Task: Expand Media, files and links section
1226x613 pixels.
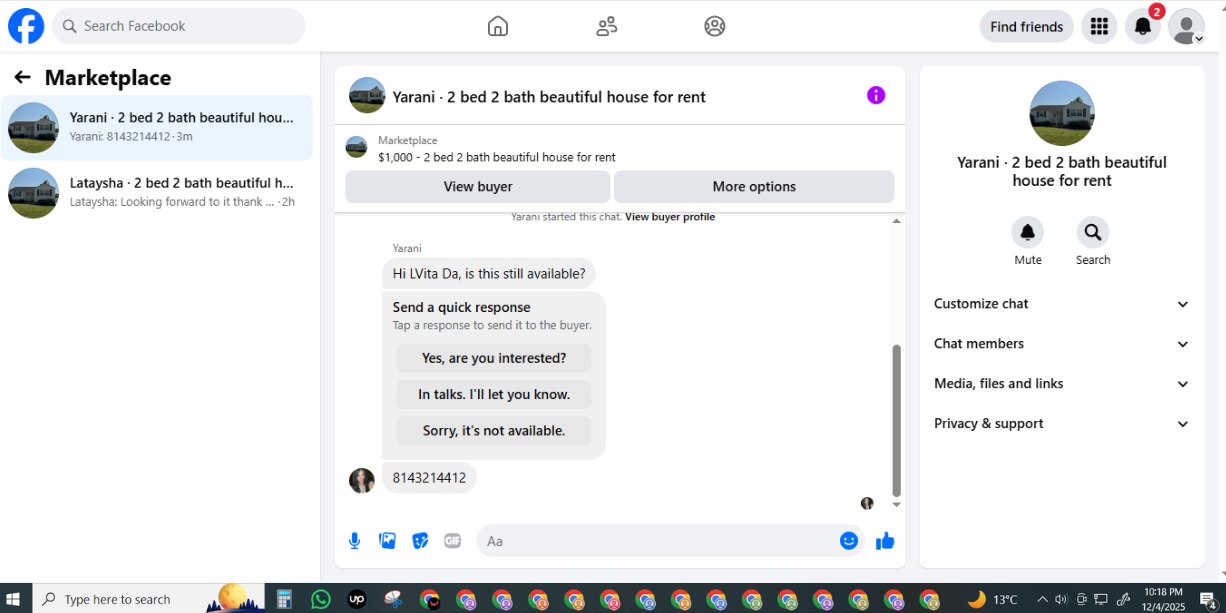Action: coord(1062,384)
